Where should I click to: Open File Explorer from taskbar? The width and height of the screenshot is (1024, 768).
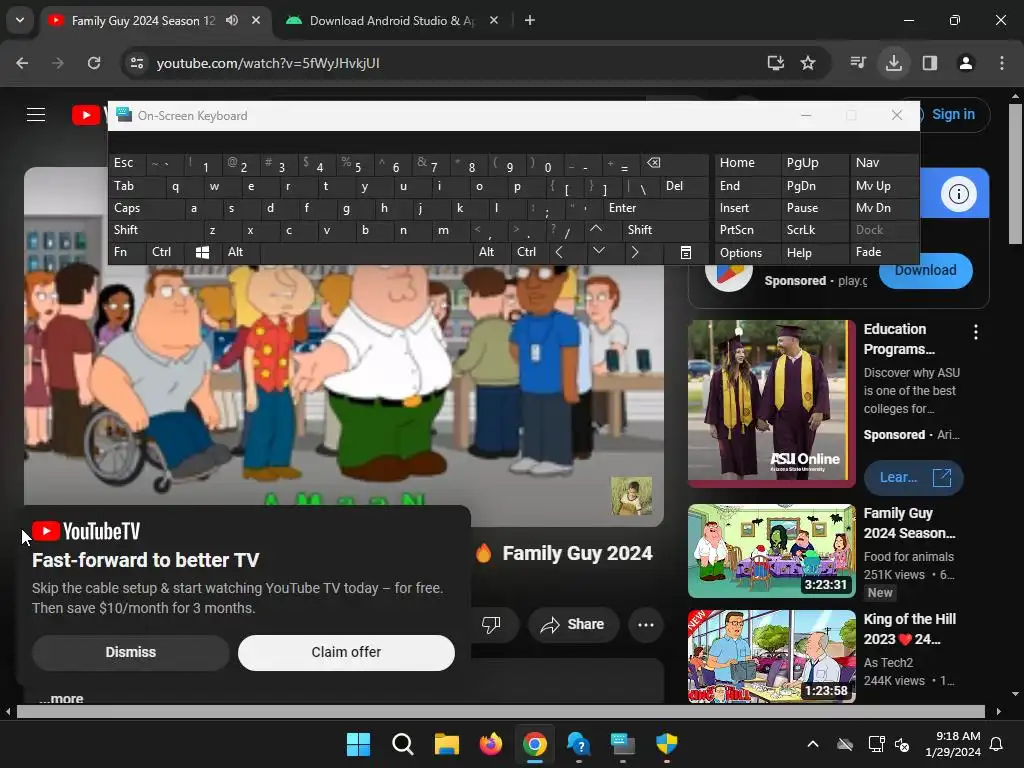pyautogui.click(x=447, y=744)
